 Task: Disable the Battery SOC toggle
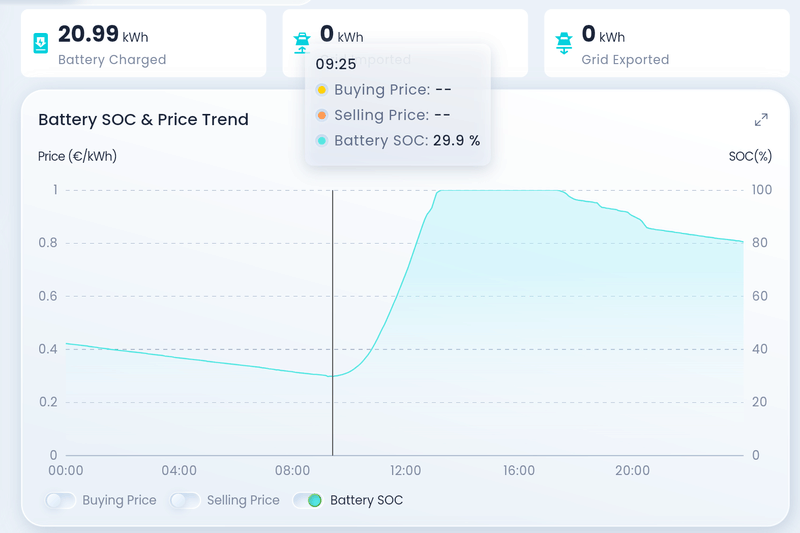click(x=308, y=500)
